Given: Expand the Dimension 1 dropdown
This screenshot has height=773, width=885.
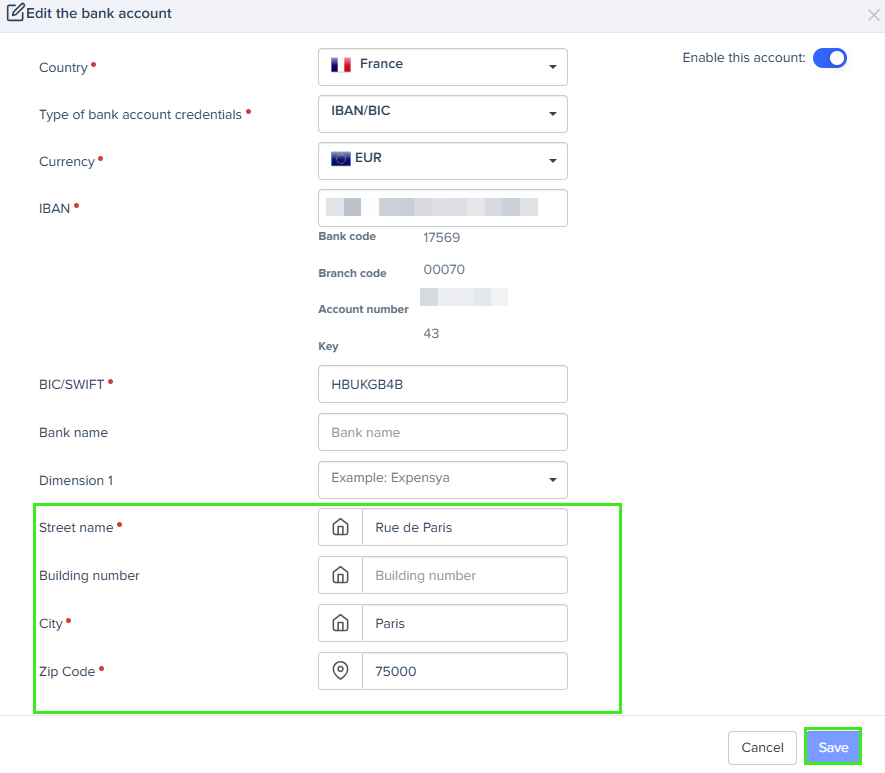Looking at the screenshot, I should click(x=442, y=480).
